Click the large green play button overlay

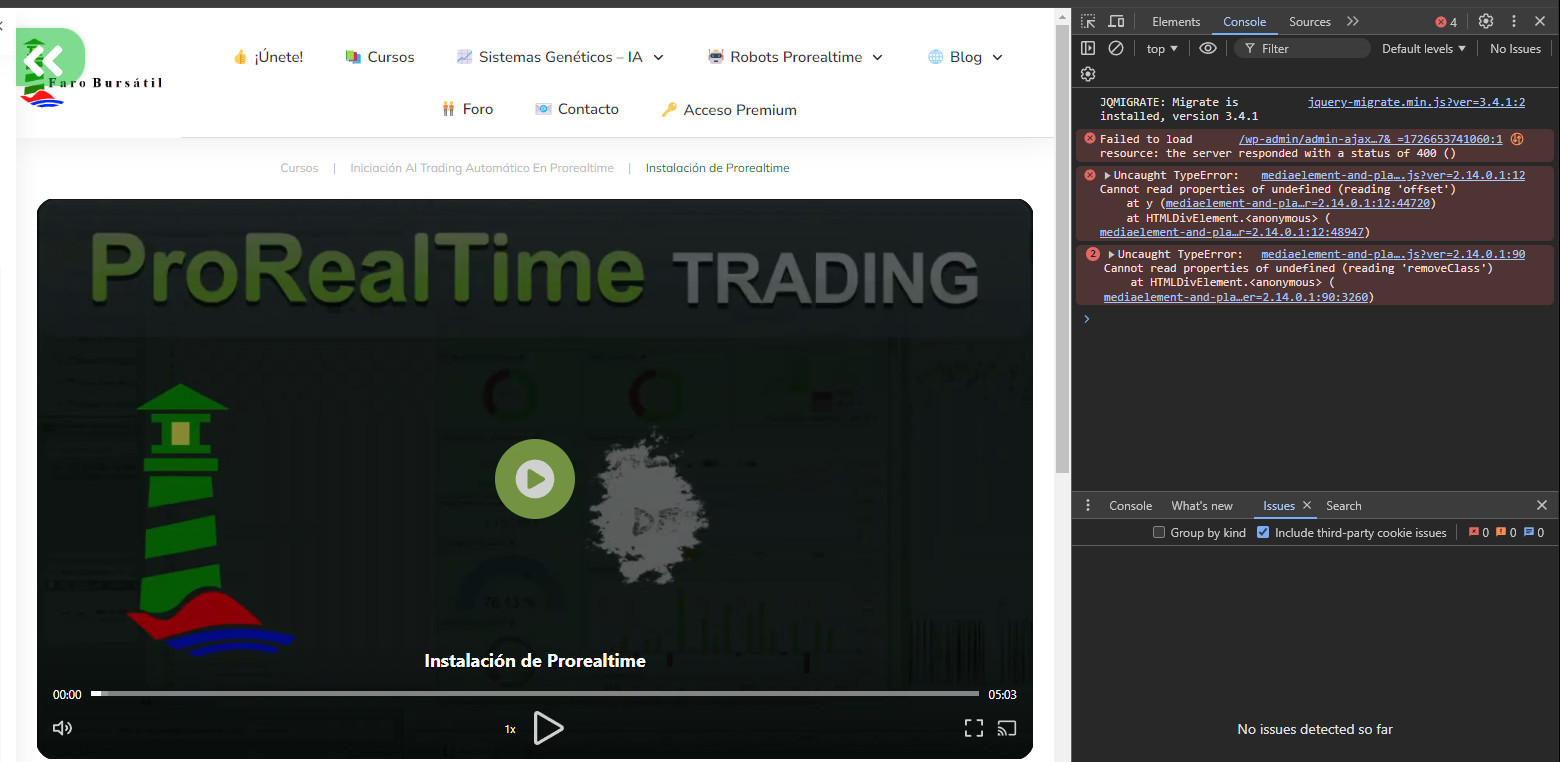tap(535, 479)
